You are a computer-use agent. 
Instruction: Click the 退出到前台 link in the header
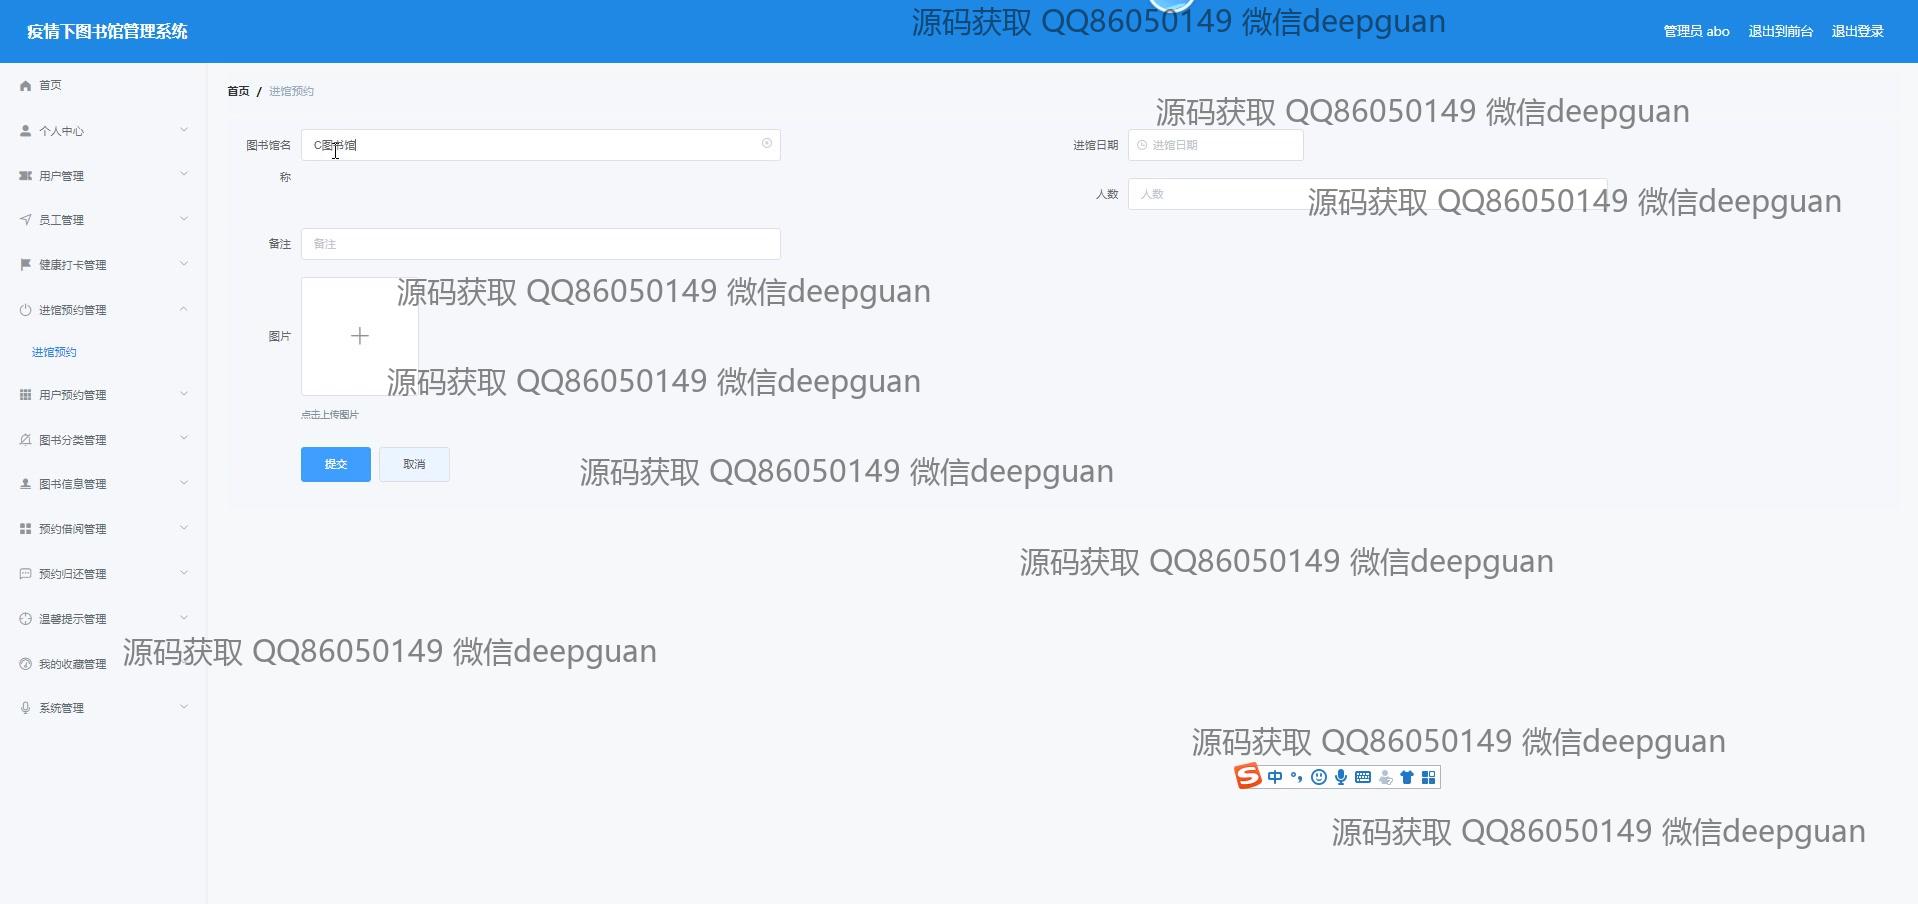point(1781,31)
